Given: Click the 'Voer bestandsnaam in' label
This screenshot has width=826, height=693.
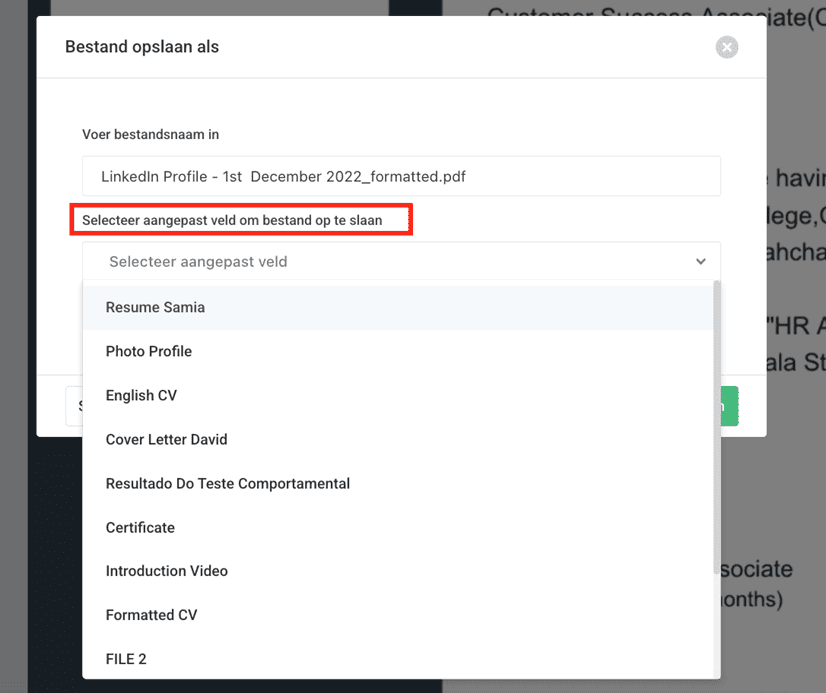Looking at the screenshot, I should [x=150, y=134].
